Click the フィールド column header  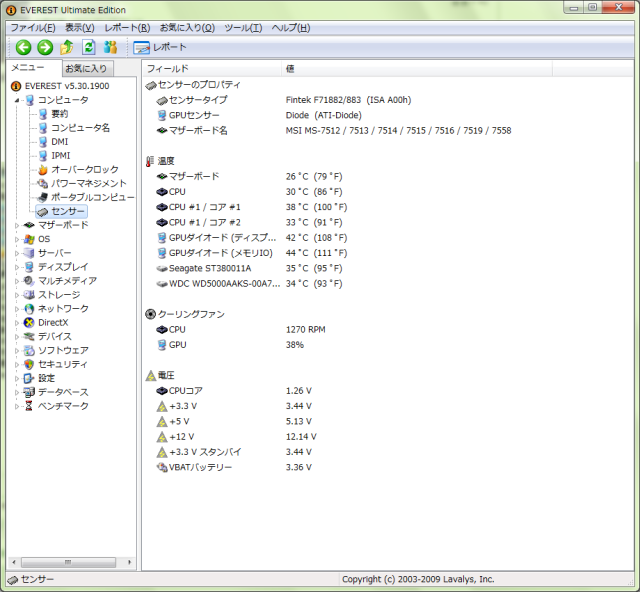(212, 69)
